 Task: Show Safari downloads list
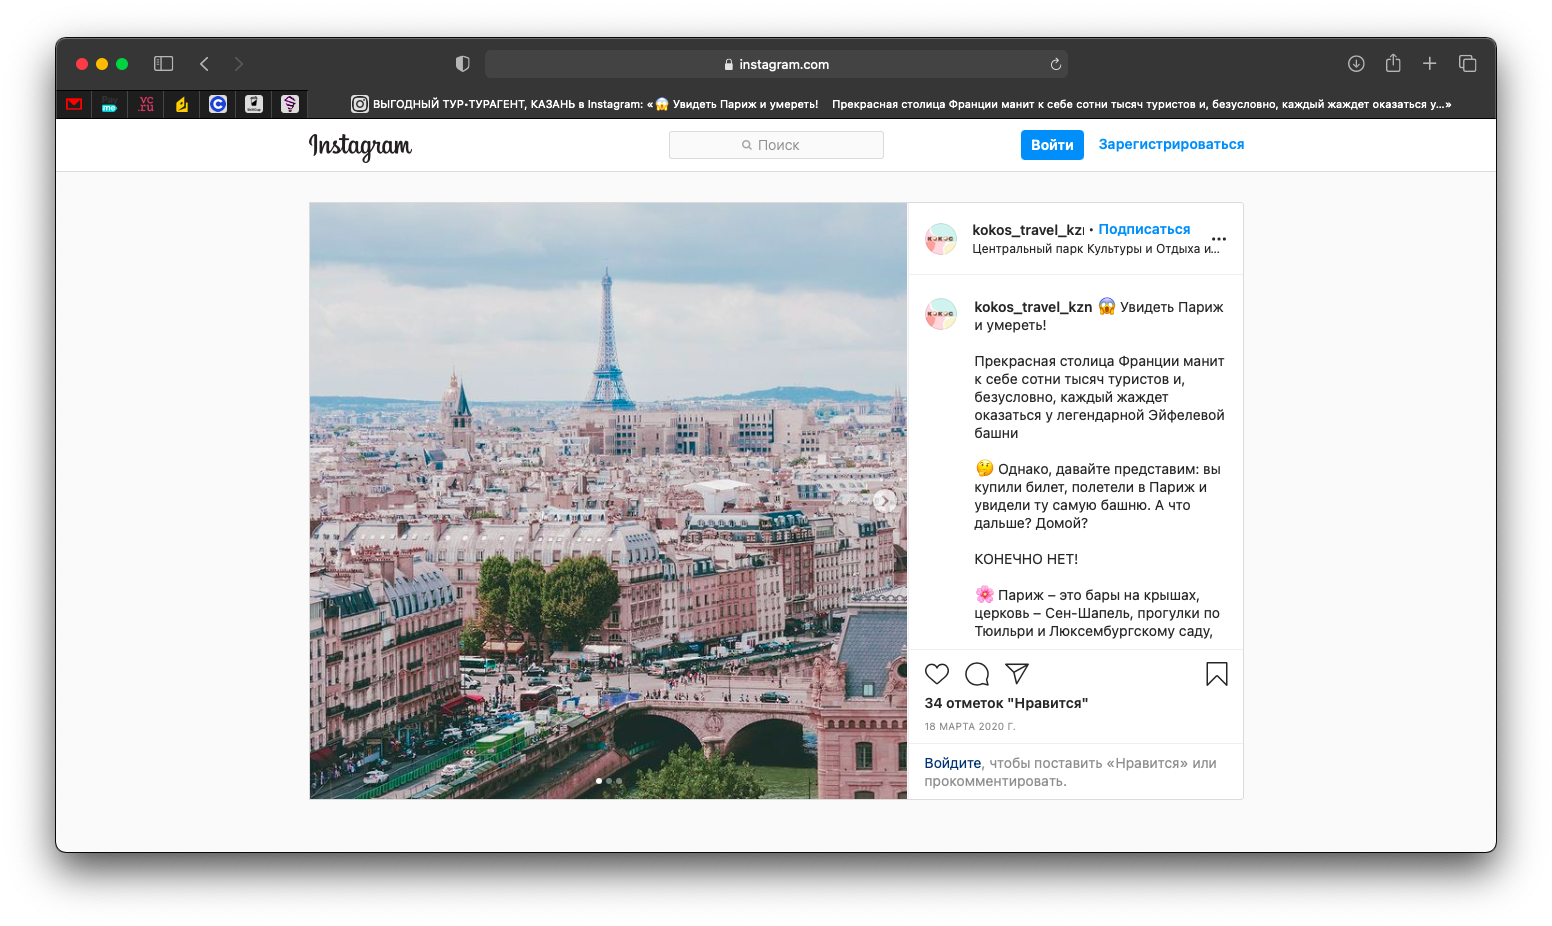coord(1356,64)
